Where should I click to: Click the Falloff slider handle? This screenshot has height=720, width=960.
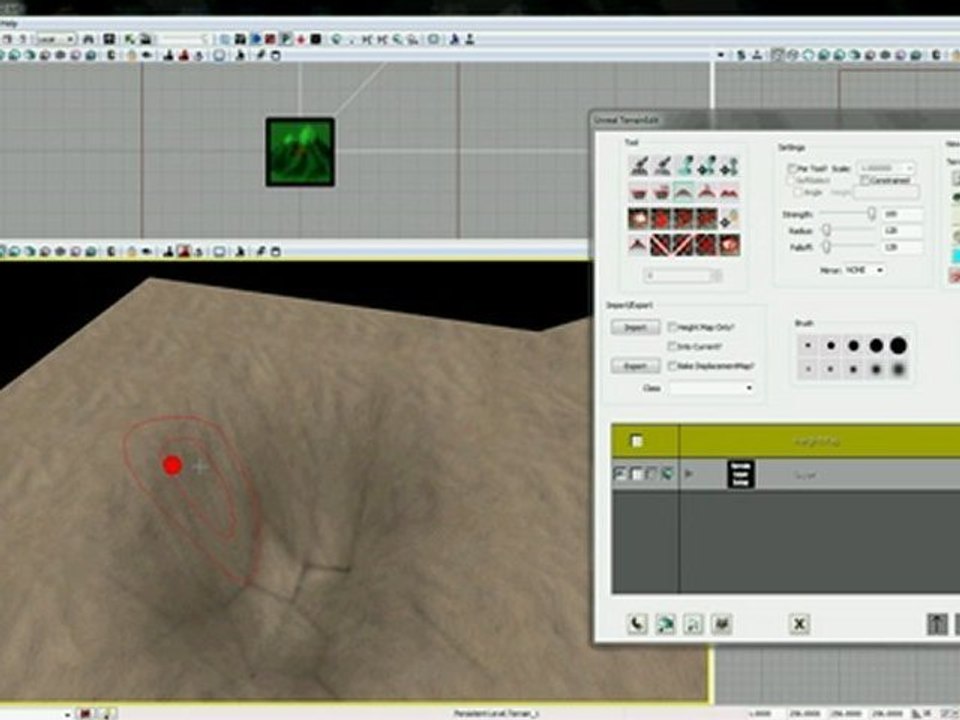pos(827,247)
